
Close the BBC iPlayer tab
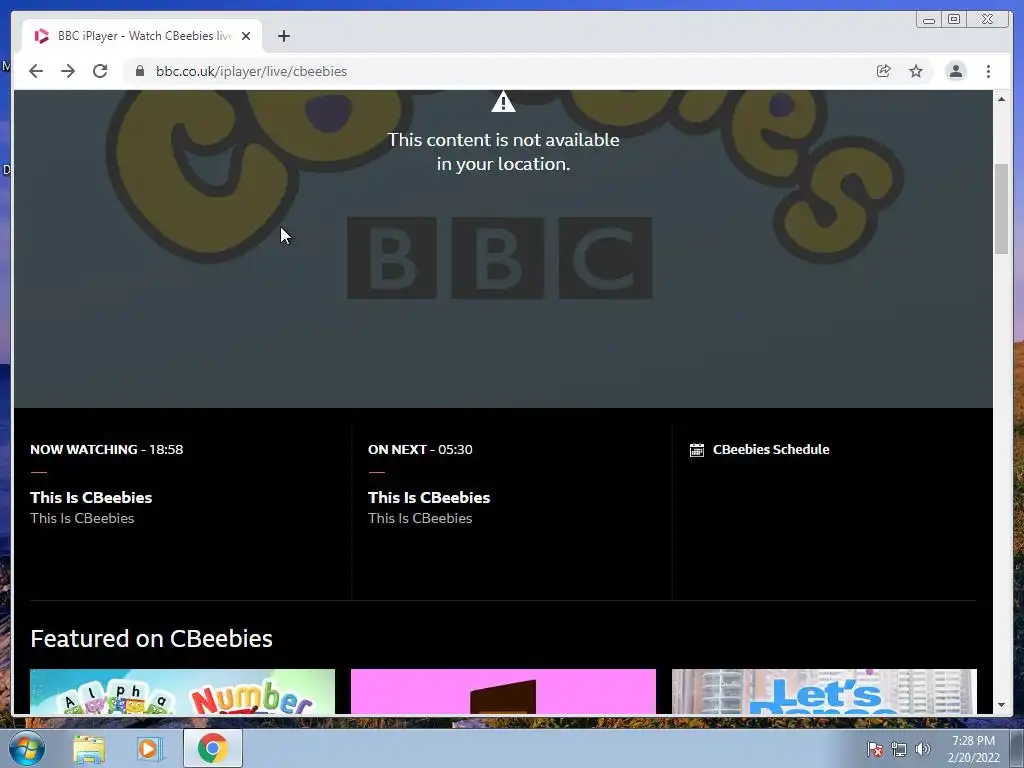[246, 36]
